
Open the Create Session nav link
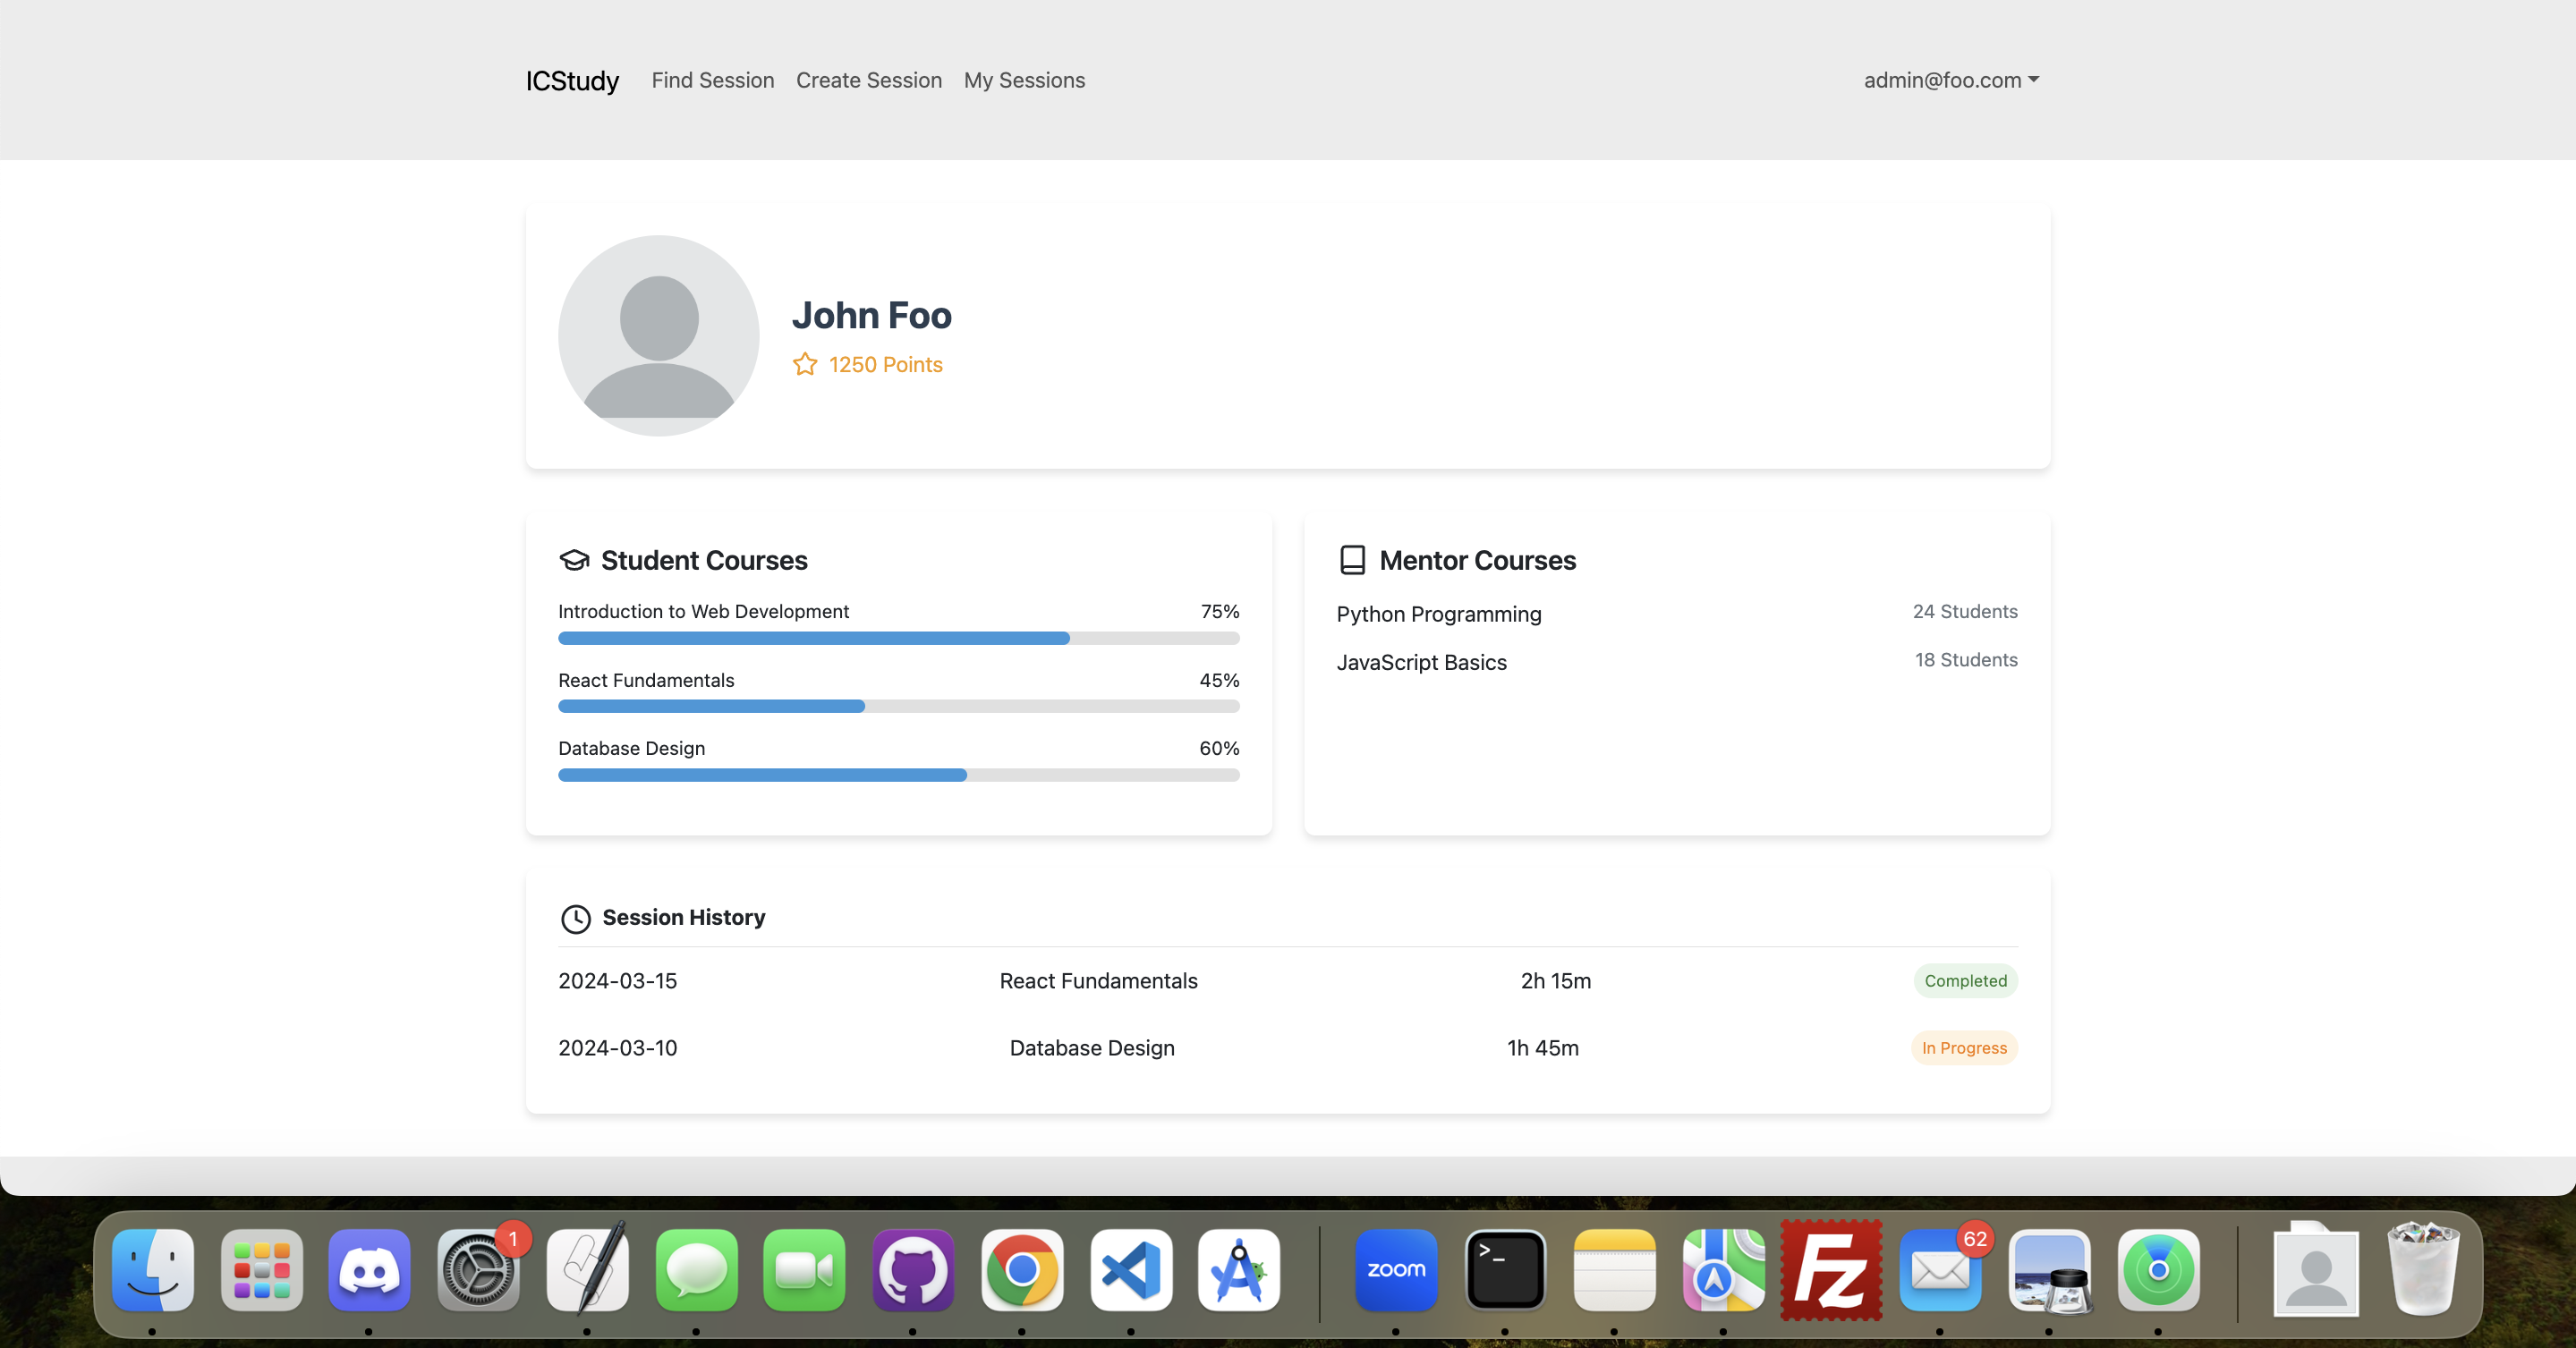tap(868, 80)
